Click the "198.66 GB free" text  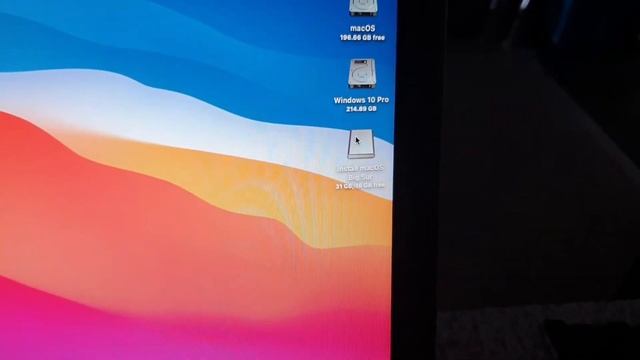pos(362,38)
